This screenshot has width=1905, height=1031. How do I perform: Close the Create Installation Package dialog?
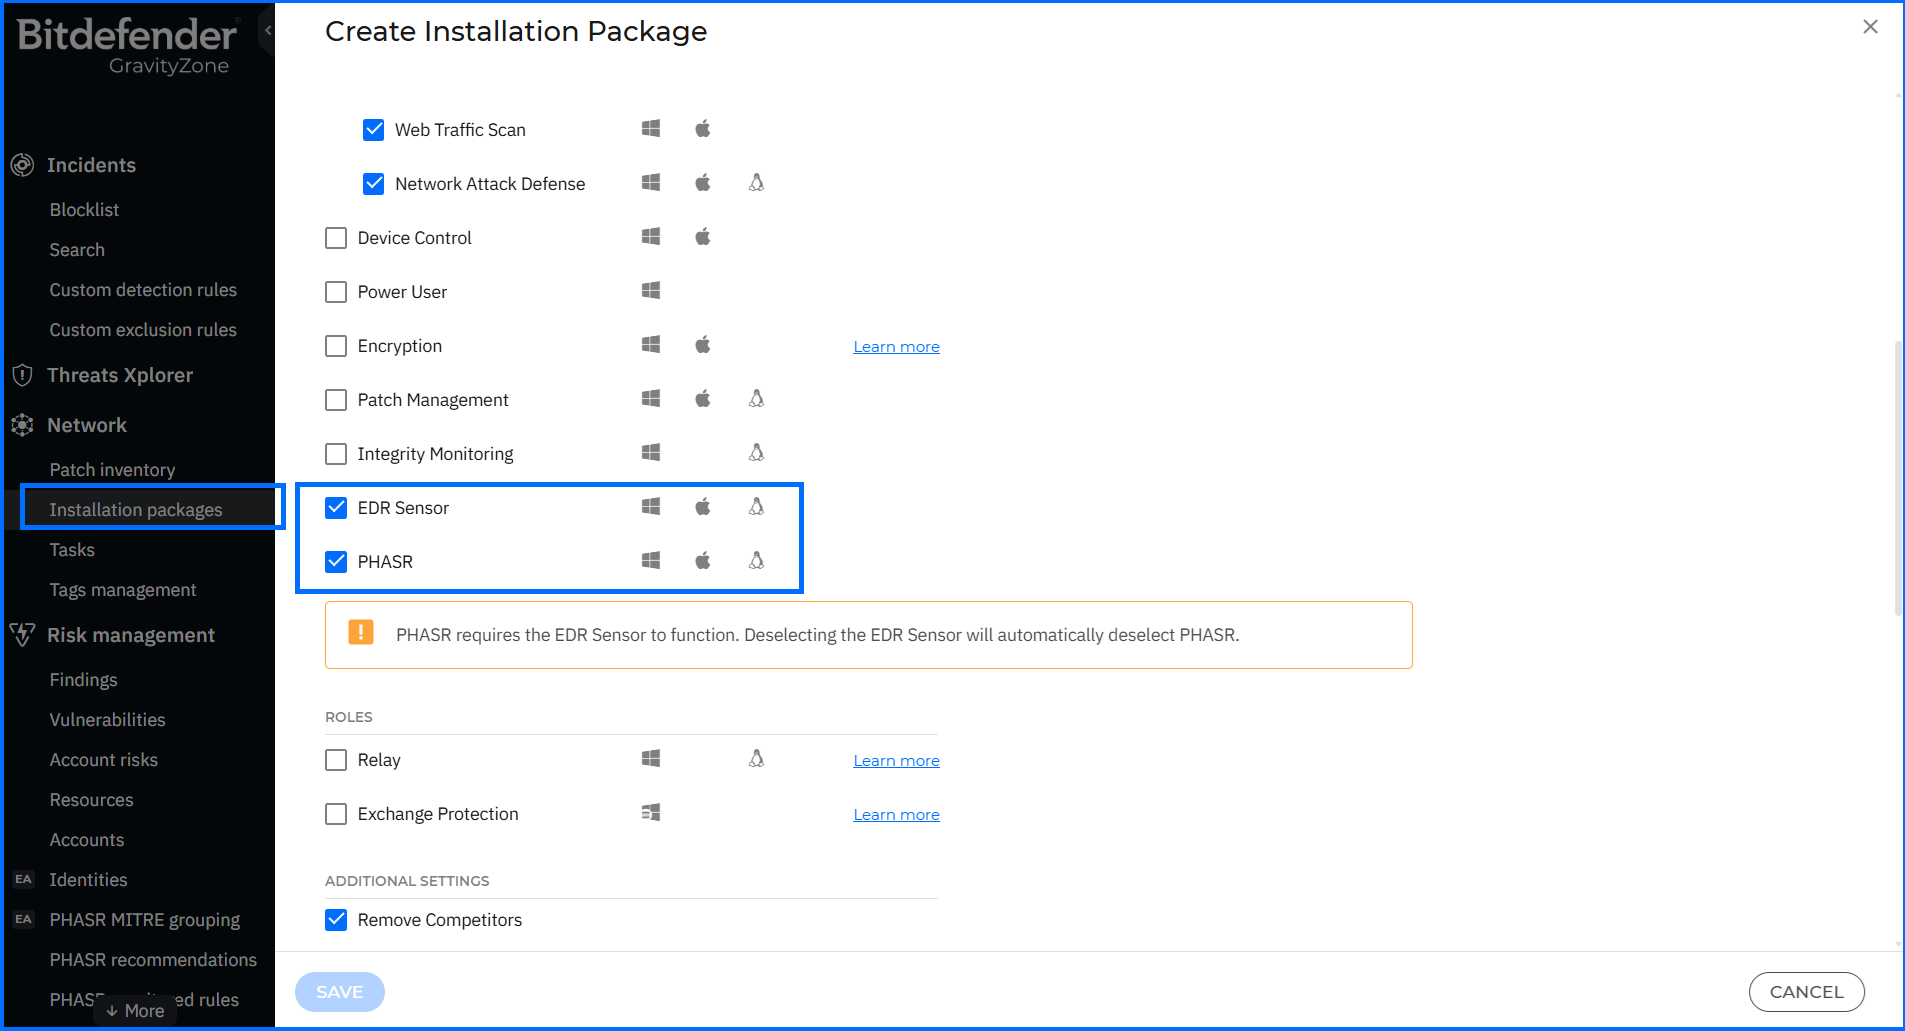1870,27
